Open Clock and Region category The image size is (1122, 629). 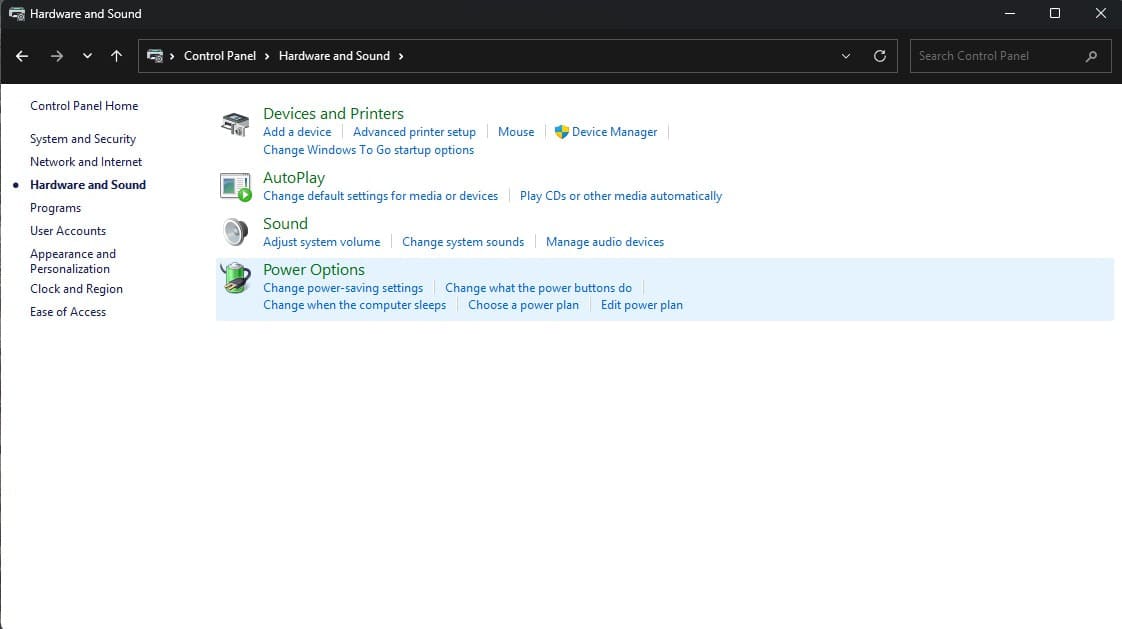tap(77, 289)
